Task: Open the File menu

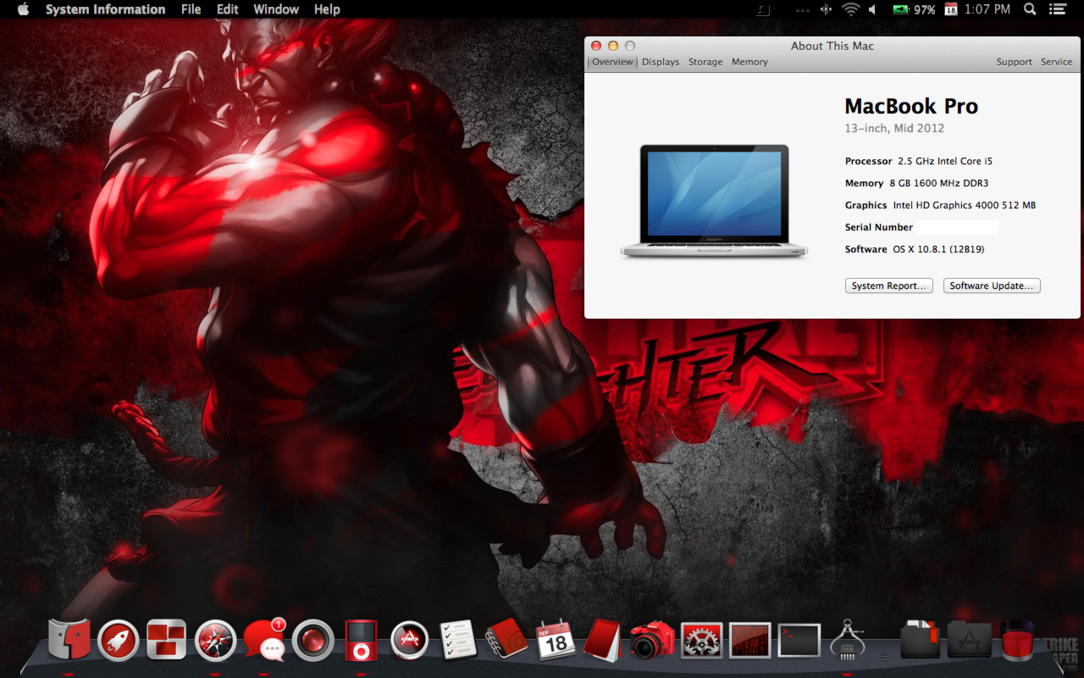Action: (x=191, y=9)
